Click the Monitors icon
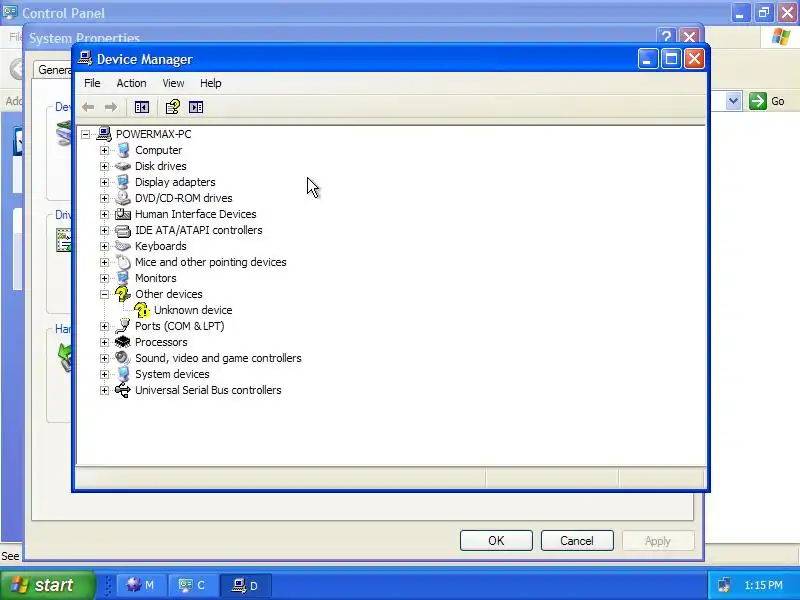 [x=123, y=278]
